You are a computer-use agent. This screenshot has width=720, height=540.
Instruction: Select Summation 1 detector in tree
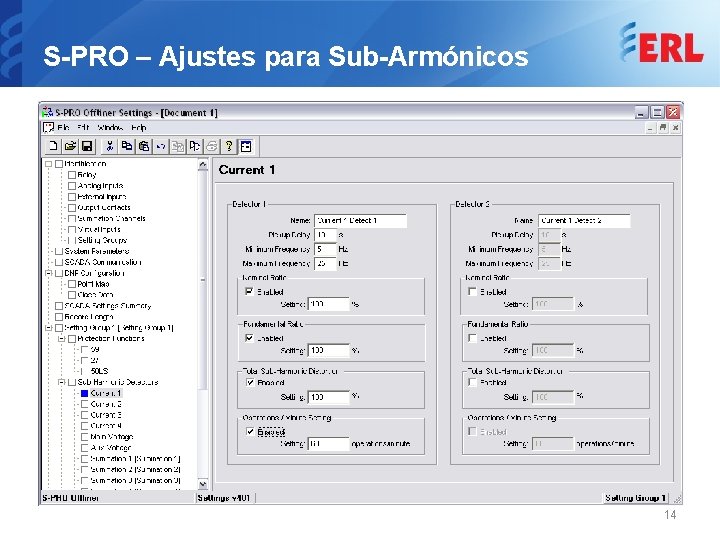pyautogui.click(x=135, y=459)
